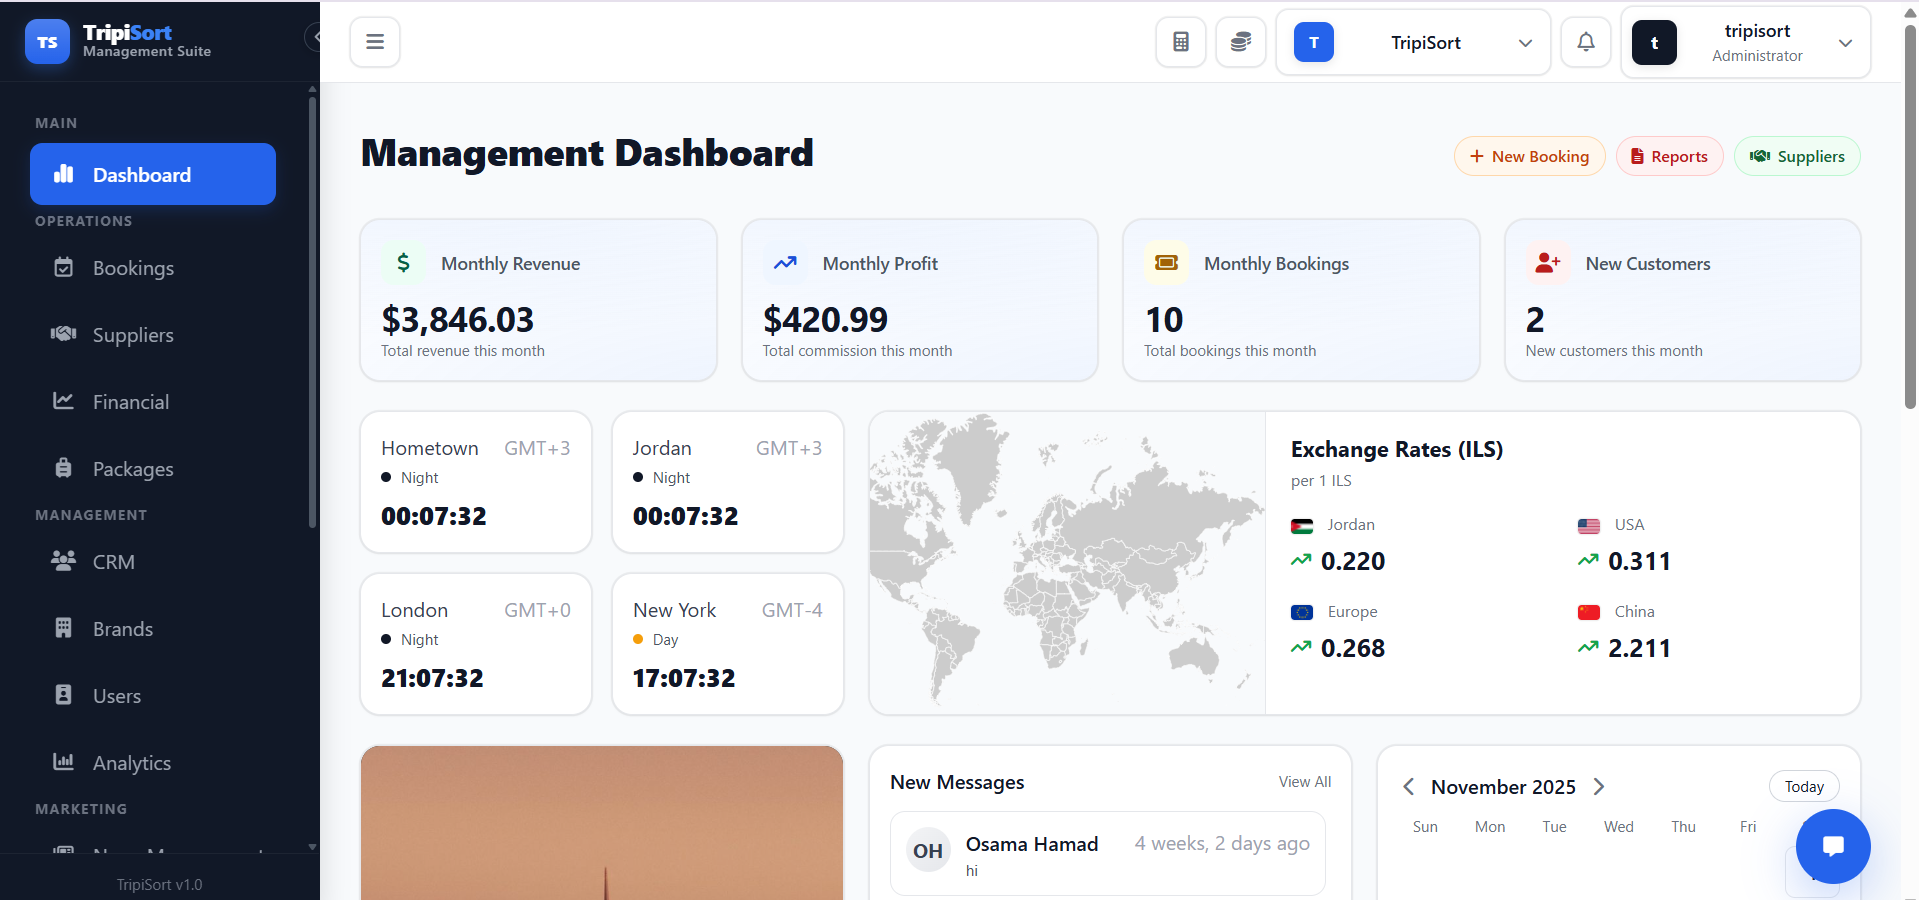Image resolution: width=1919 pixels, height=900 pixels.
Task: Click the CRM people icon in the sidebar
Action: 62,561
